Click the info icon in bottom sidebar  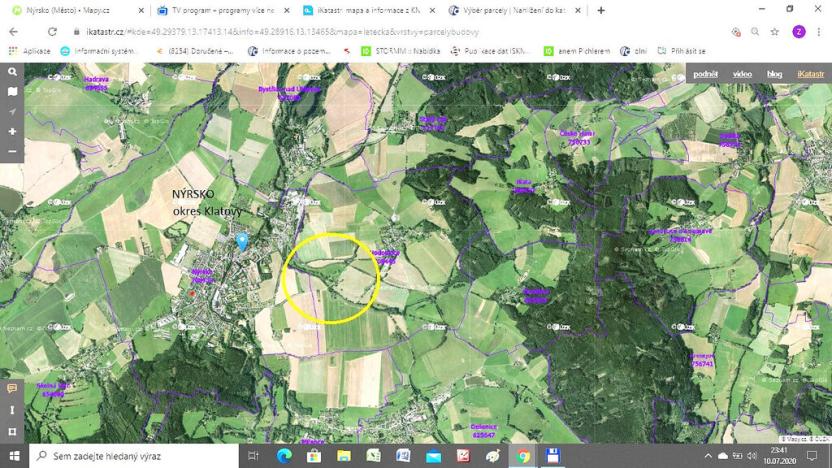point(12,410)
